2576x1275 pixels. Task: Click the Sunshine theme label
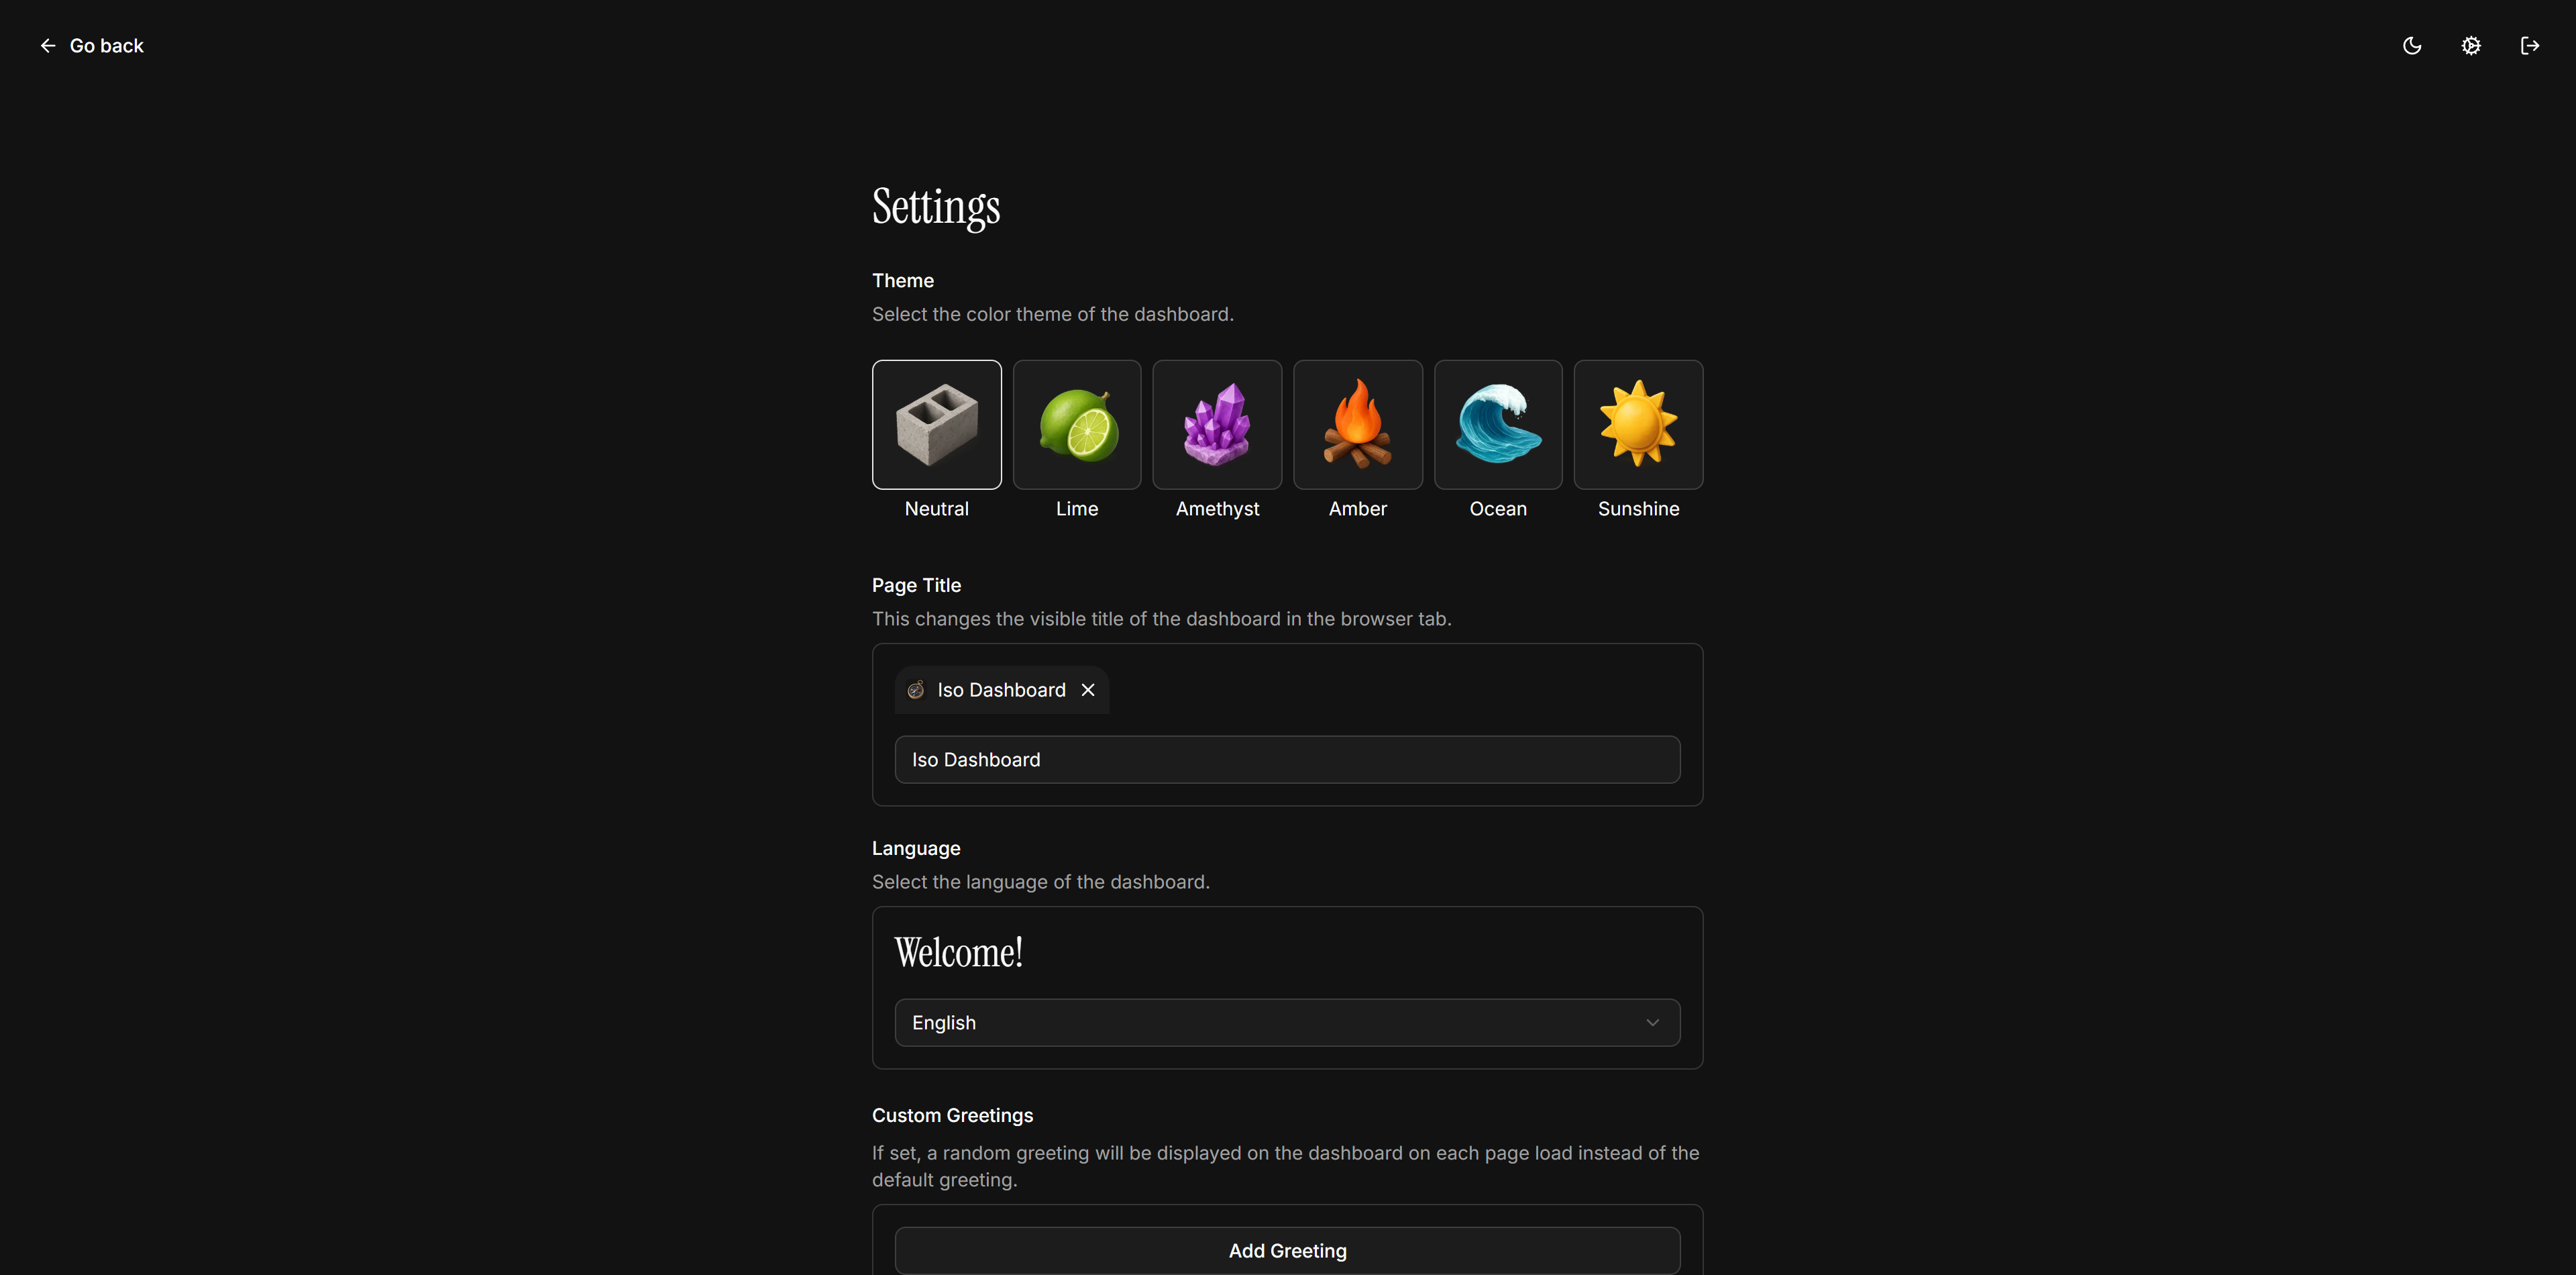1637,509
